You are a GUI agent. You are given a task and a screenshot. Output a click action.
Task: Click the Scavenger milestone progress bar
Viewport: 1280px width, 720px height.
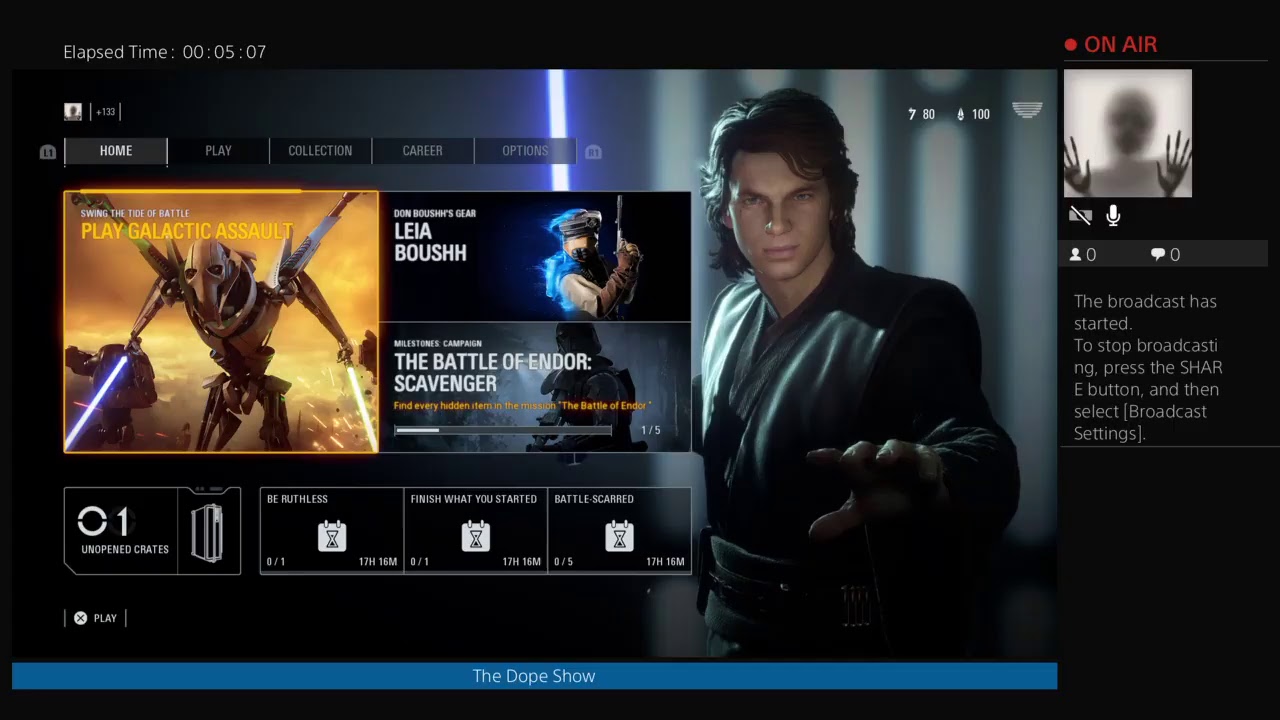[503, 431]
